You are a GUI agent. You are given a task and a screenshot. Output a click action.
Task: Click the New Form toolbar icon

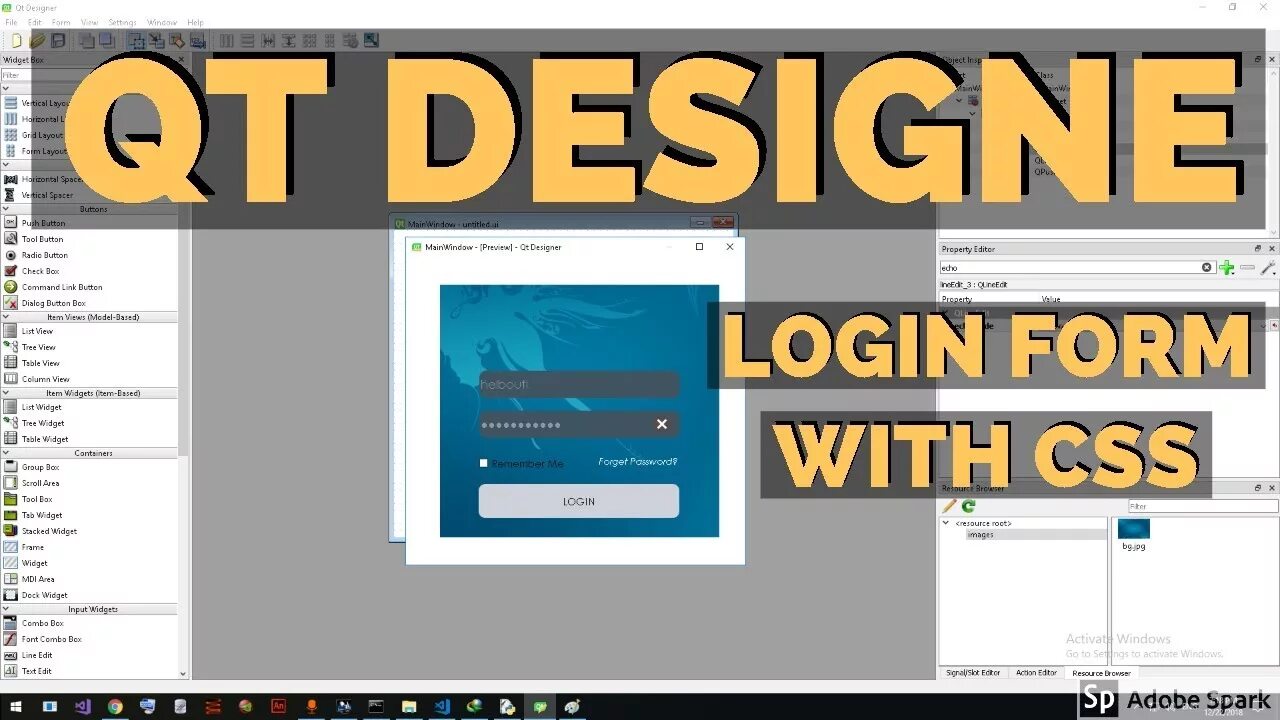point(16,41)
